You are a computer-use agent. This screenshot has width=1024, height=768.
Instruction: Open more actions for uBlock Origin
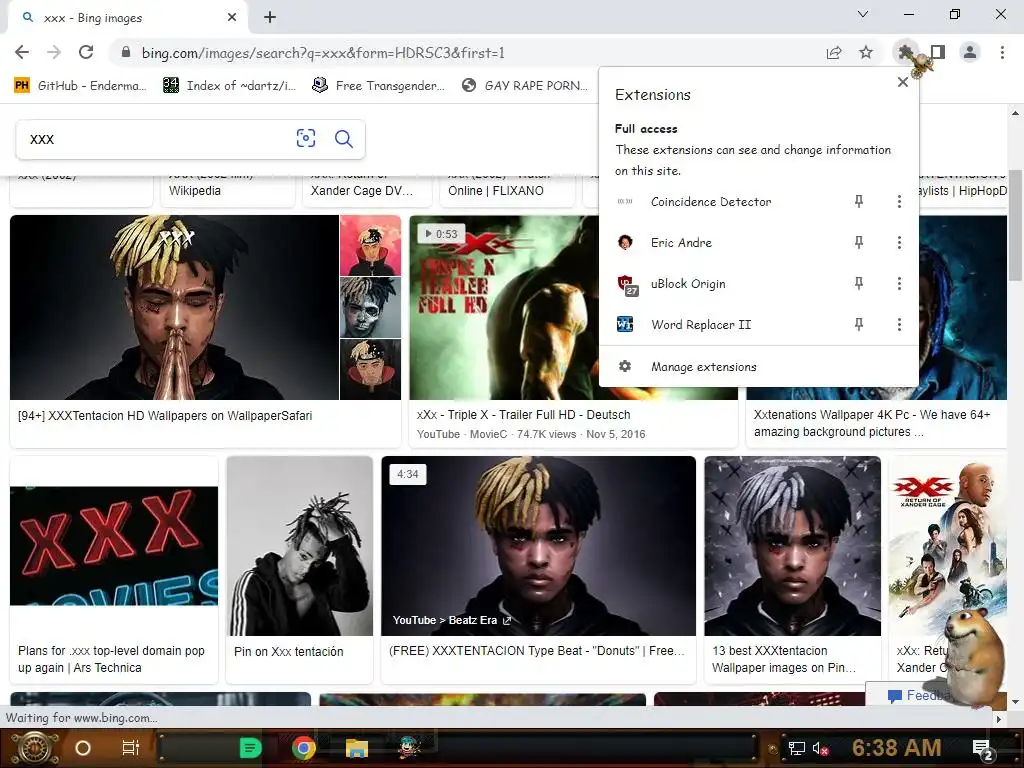899,283
